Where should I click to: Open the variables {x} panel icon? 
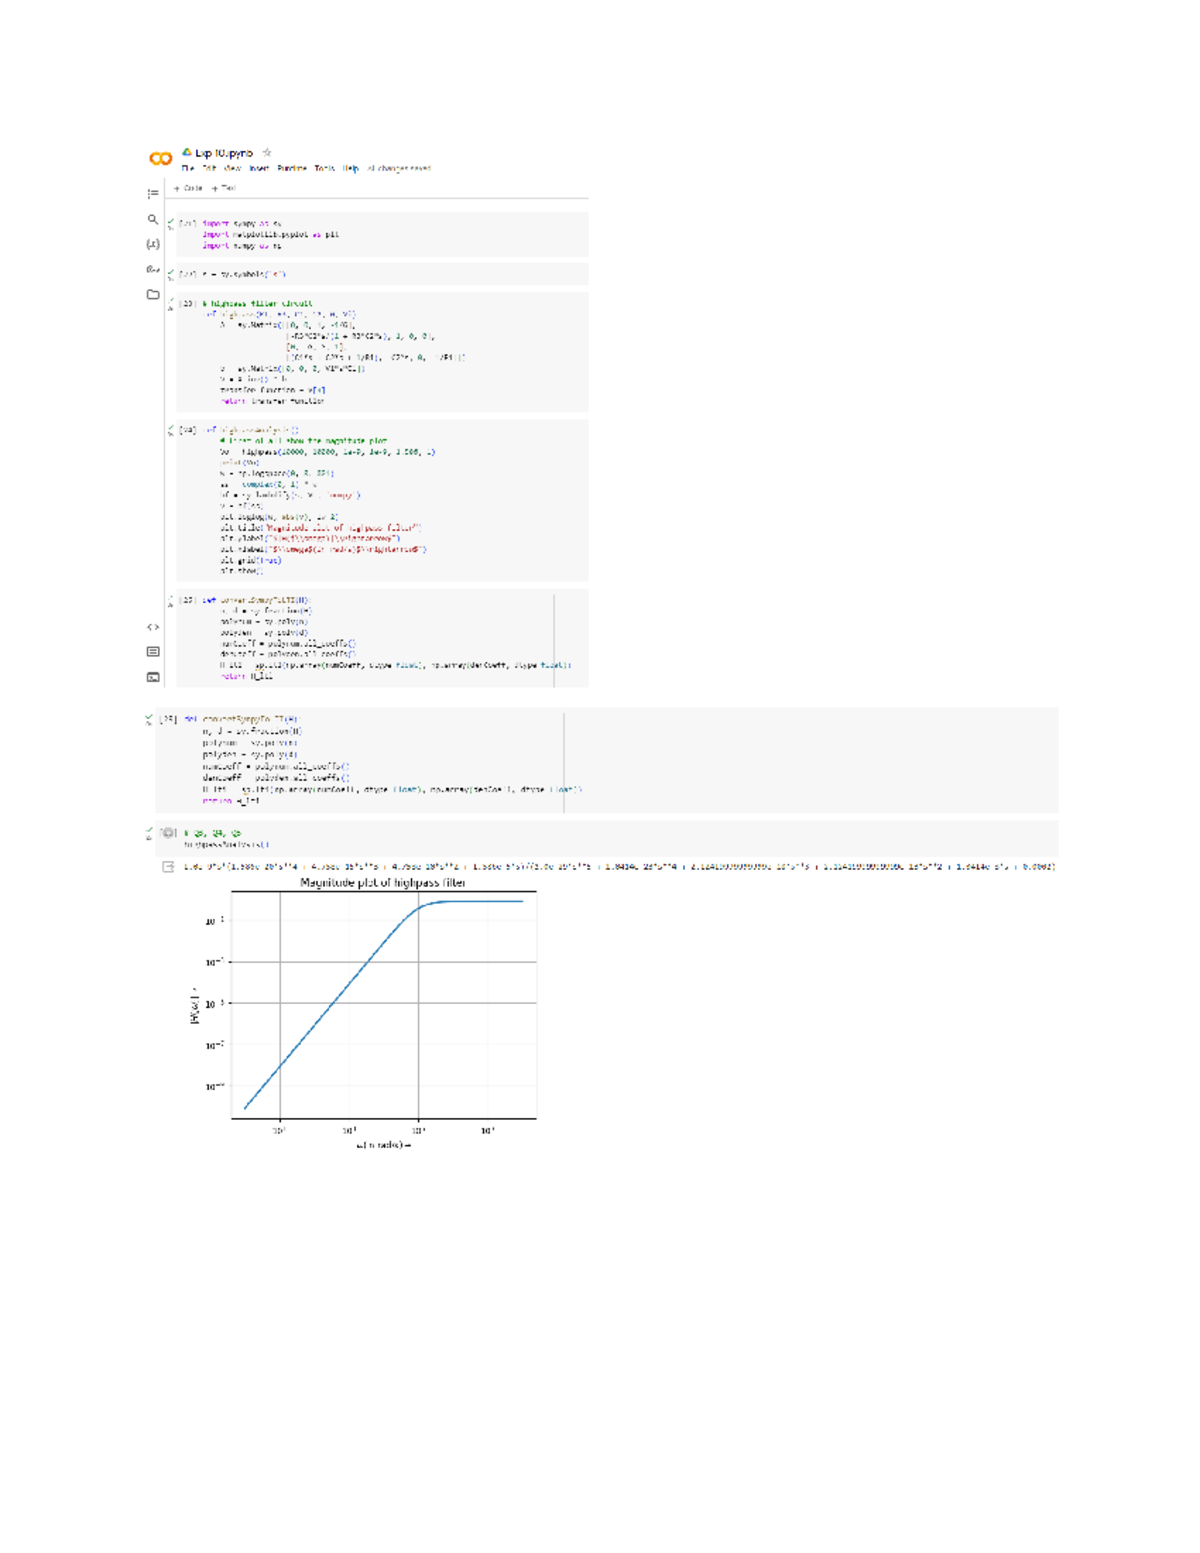[153, 244]
